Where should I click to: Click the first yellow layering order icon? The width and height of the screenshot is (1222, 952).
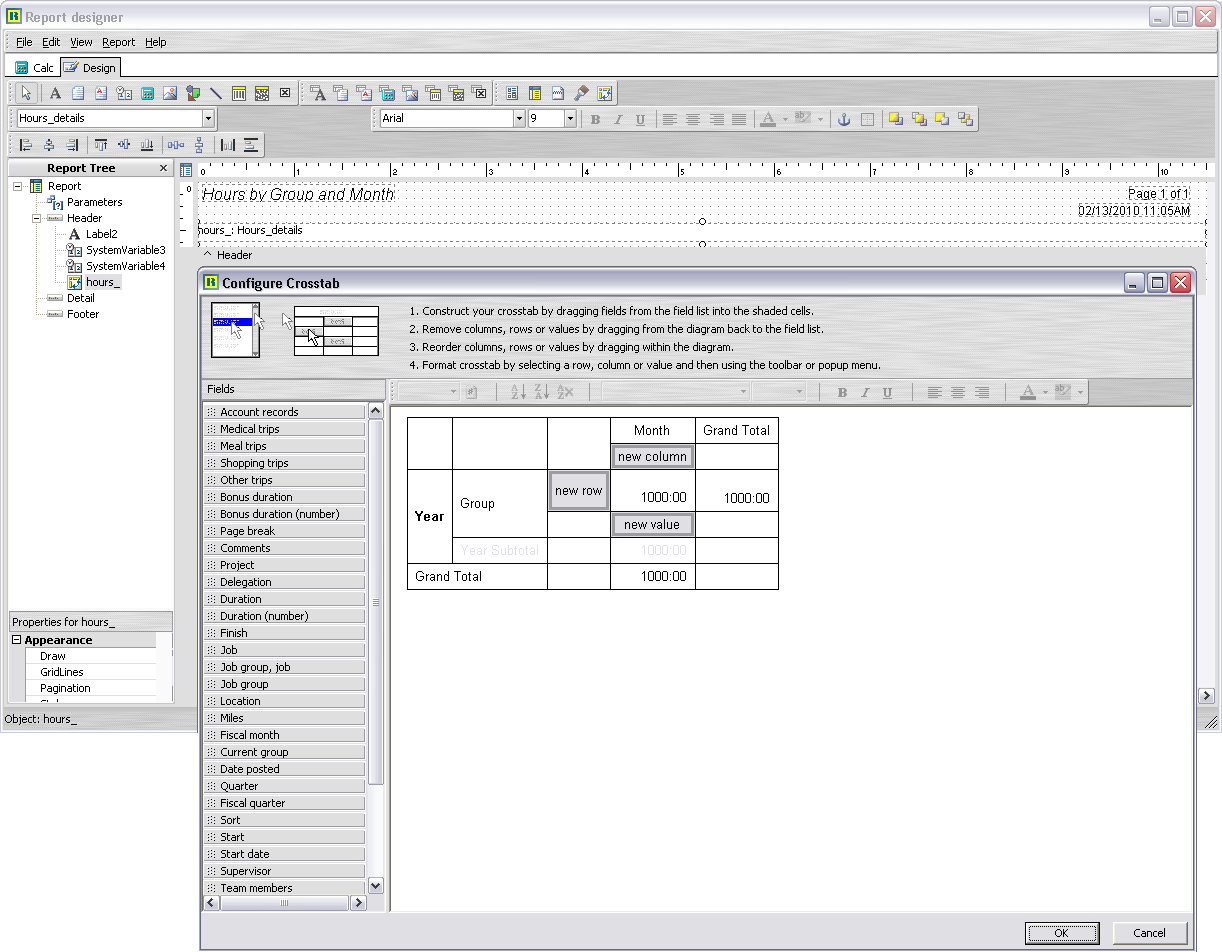pyautogui.click(x=895, y=119)
